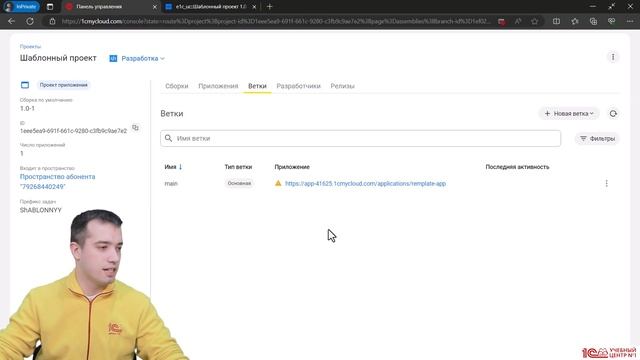Focus the 'Имя ветки' search field
640x360 pixels.
point(360,138)
